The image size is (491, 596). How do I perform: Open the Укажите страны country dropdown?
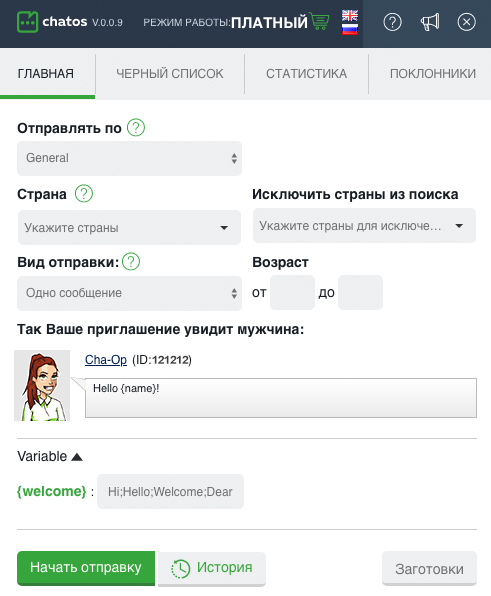[x=129, y=227]
